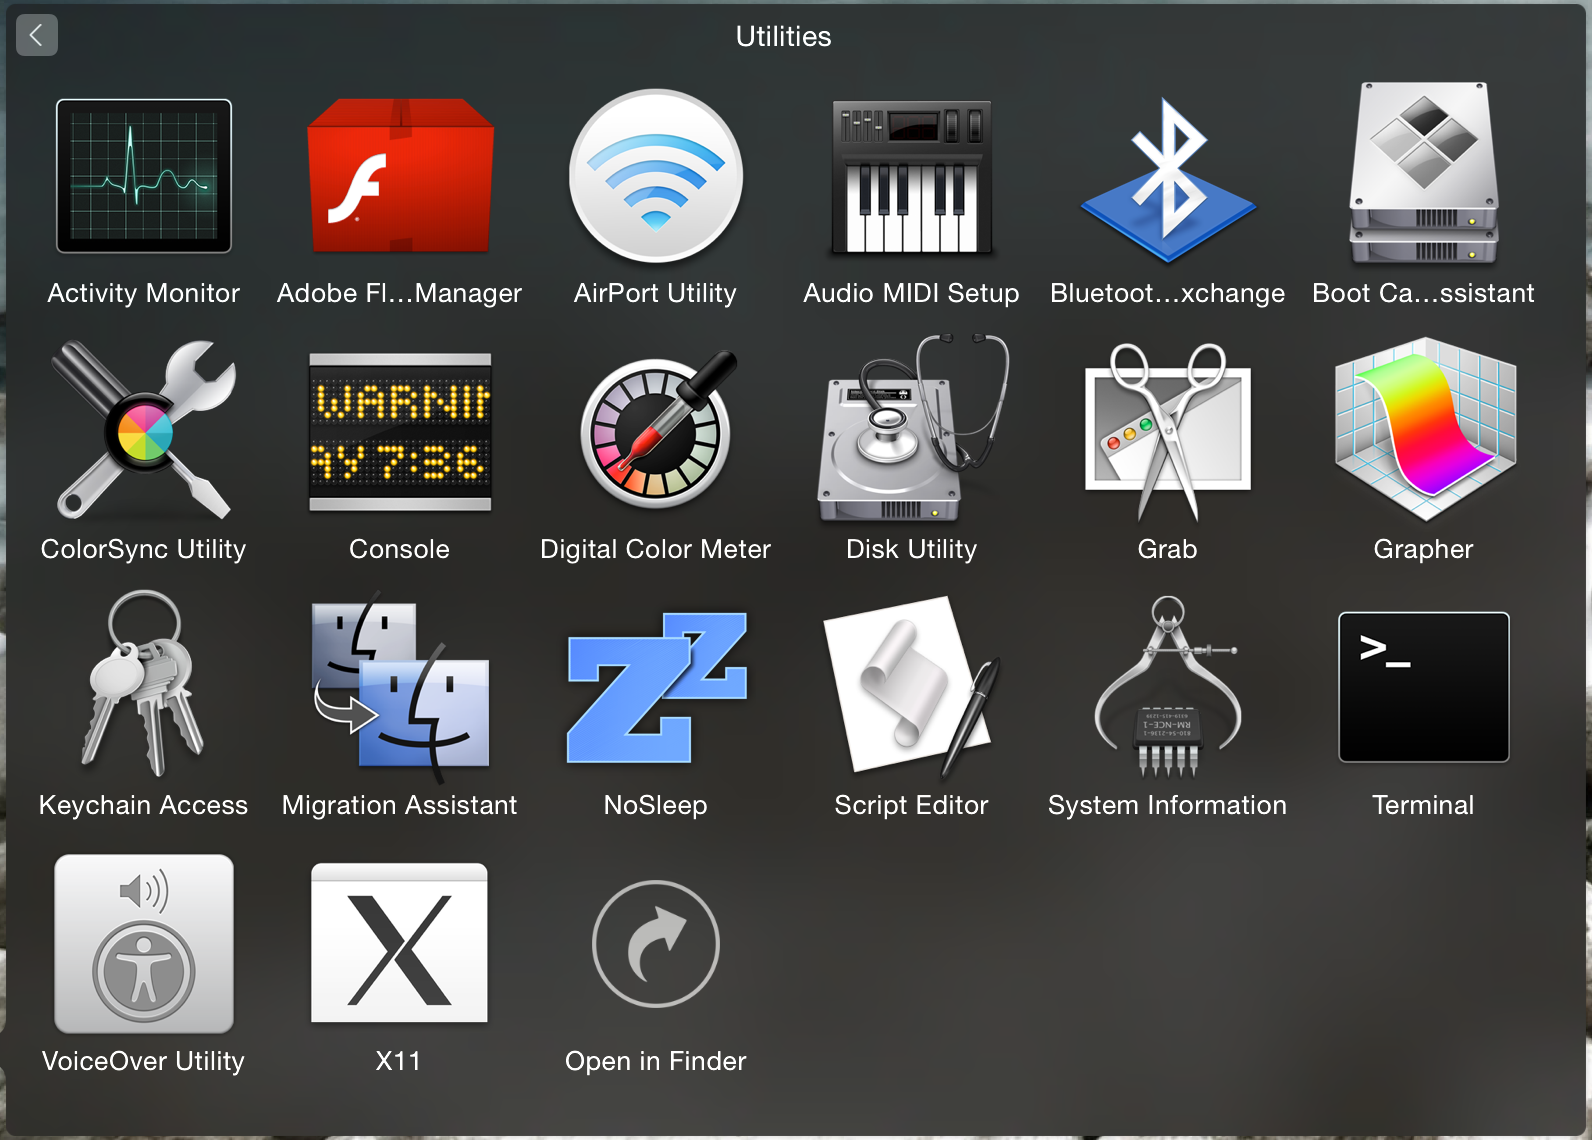Open VoiceOver Utility accessibility icon
Viewport: 1592px width, 1140px height.
pyautogui.click(x=144, y=944)
